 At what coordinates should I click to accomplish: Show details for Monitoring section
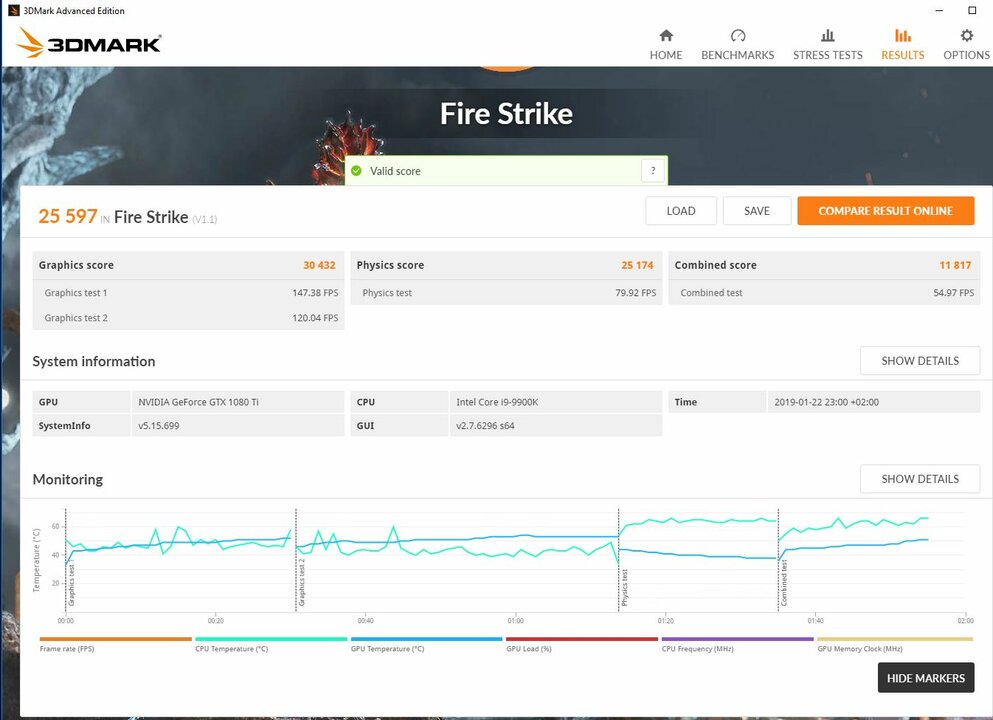click(920, 479)
